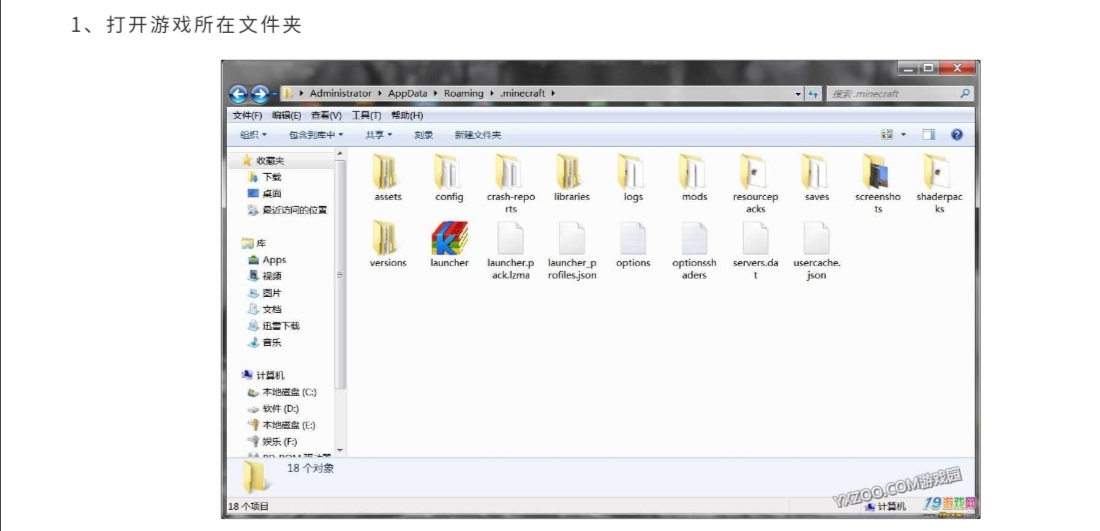Open the assets folder
1100x531 pixels.
(x=388, y=179)
